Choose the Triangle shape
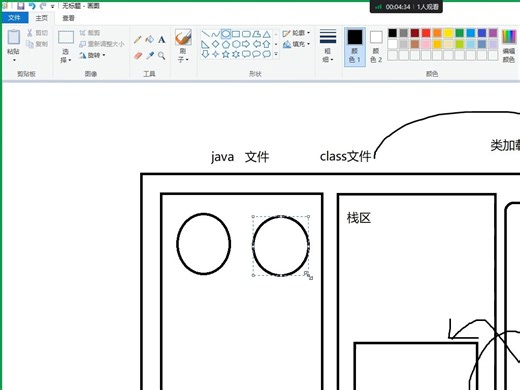Image resolution: width=520 pixels, height=390 pixels. click(x=266, y=34)
